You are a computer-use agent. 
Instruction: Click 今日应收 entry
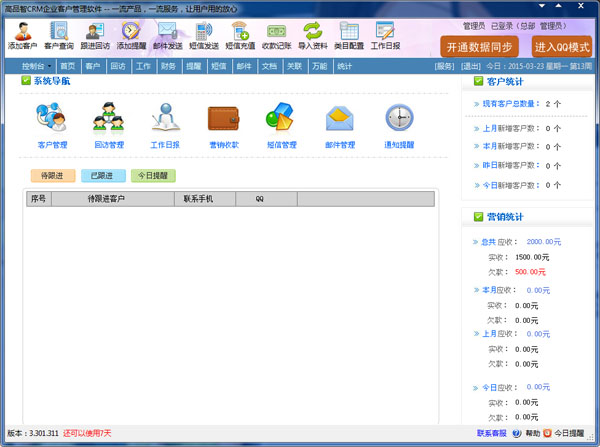point(512,387)
